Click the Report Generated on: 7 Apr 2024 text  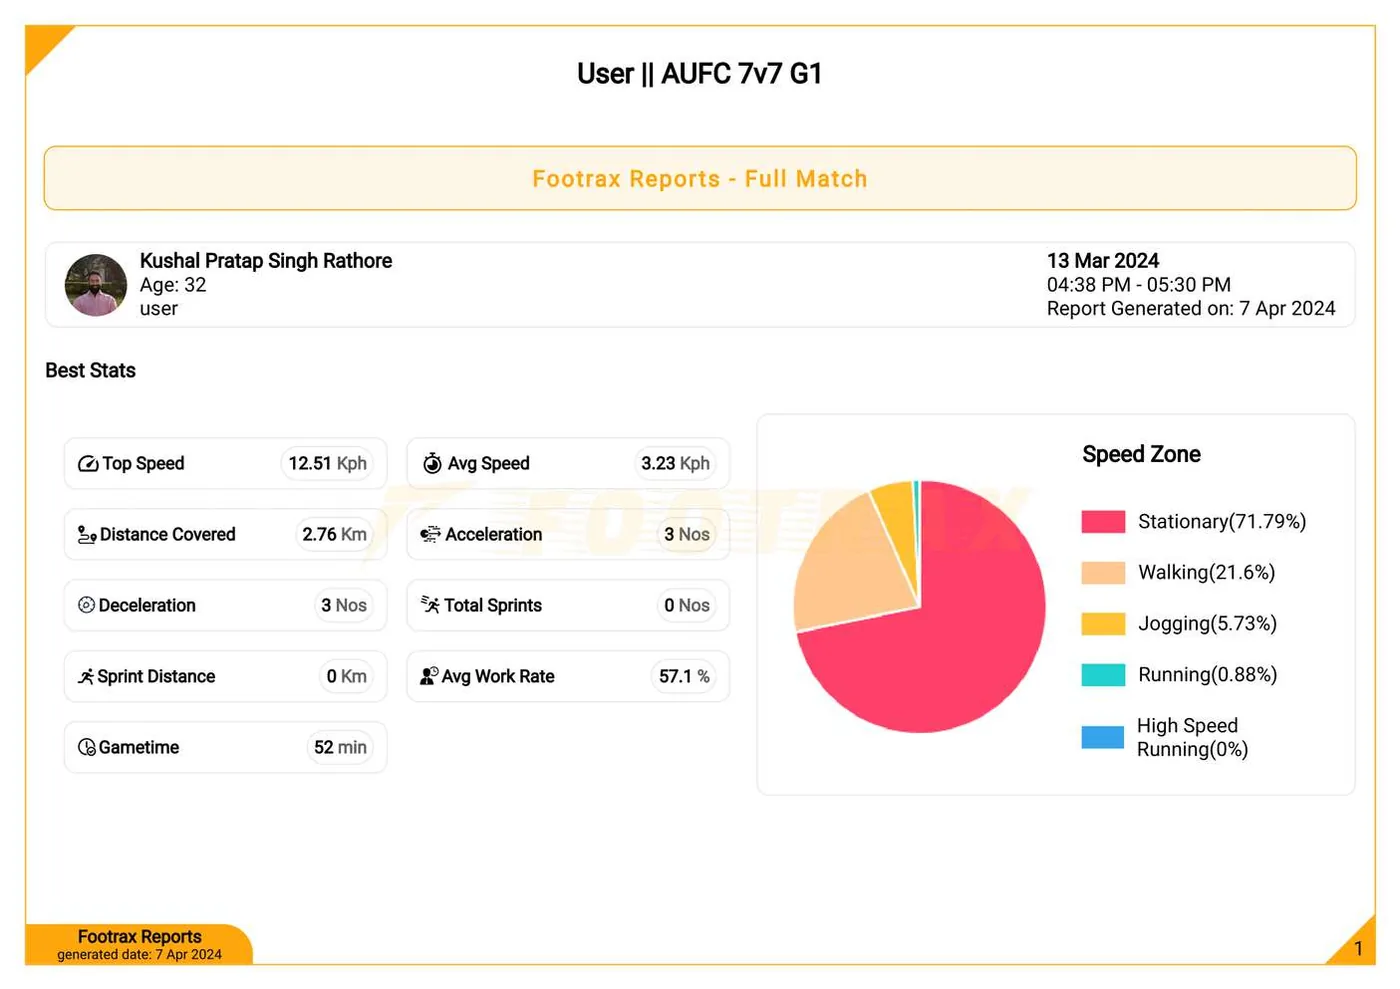[1191, 309]
